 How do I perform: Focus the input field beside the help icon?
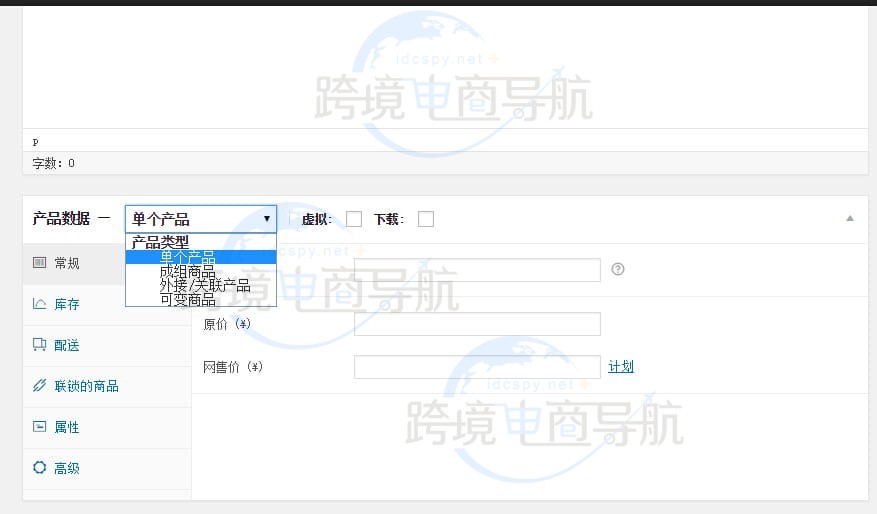477,270
